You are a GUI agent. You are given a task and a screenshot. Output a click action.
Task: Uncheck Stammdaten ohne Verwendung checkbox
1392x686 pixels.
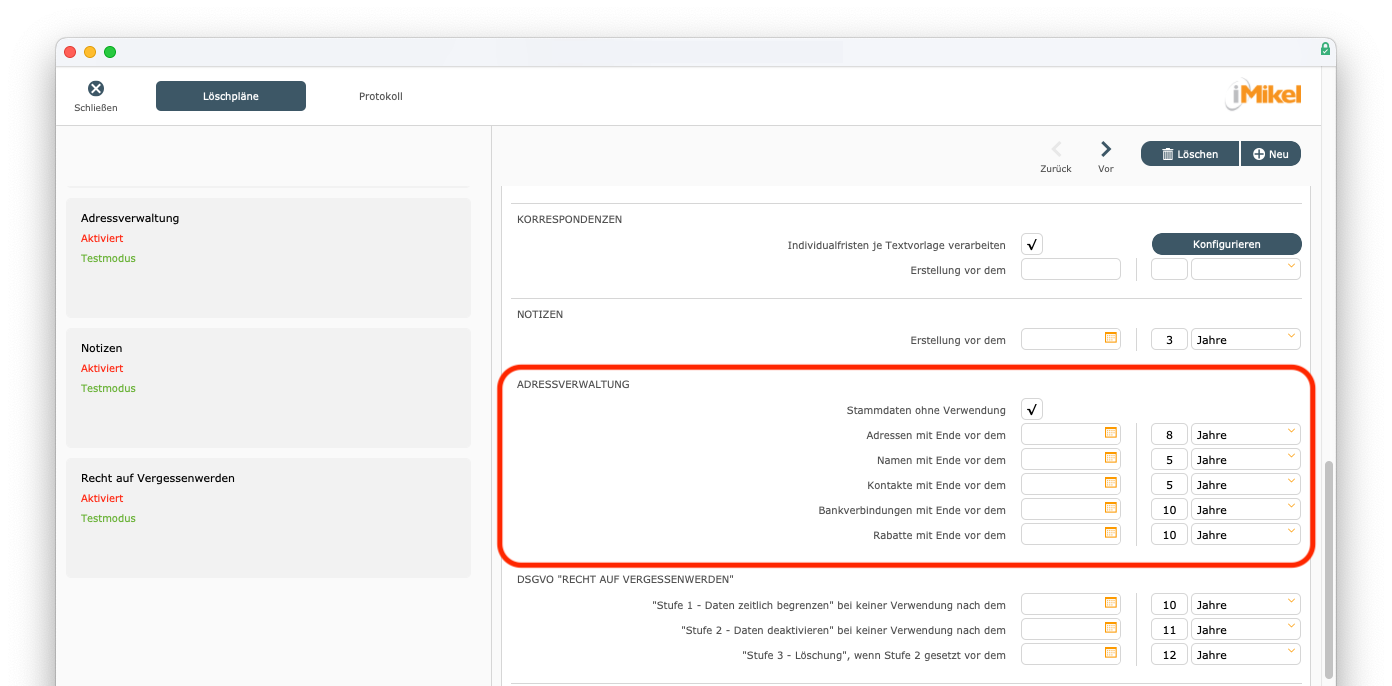1032,409
